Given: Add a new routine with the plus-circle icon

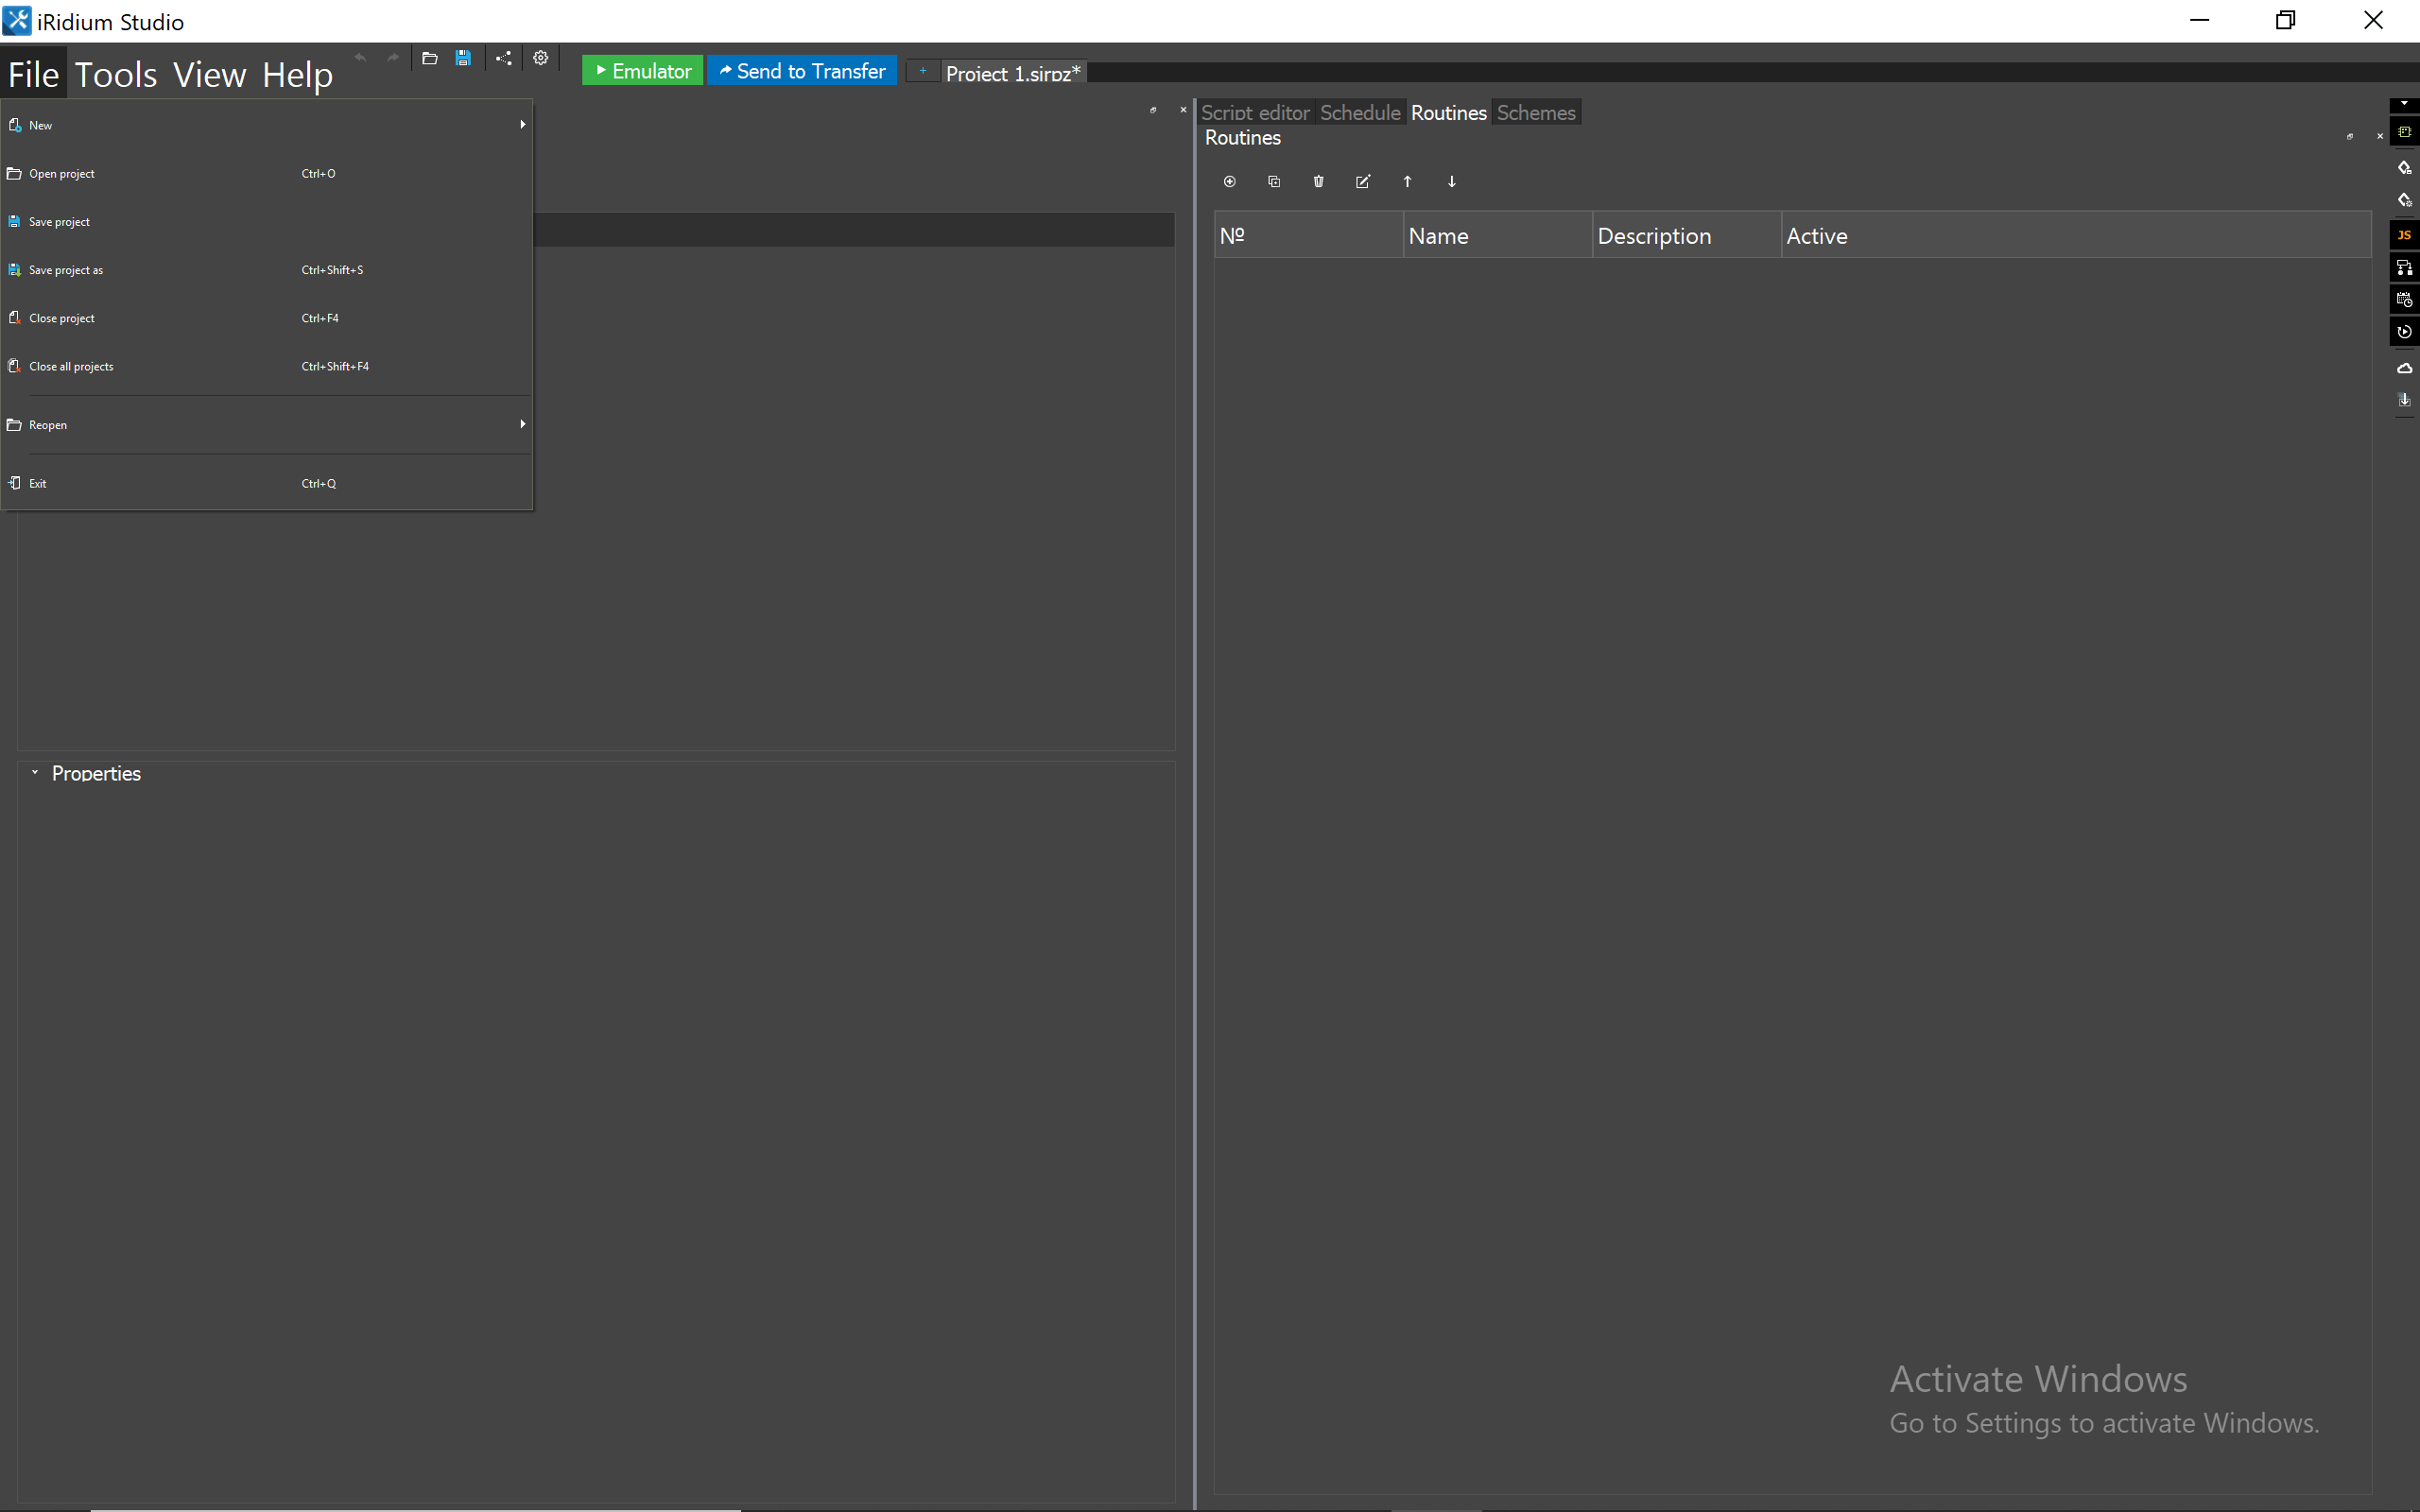Looking at the screenshot, I should pos(1230,181).
